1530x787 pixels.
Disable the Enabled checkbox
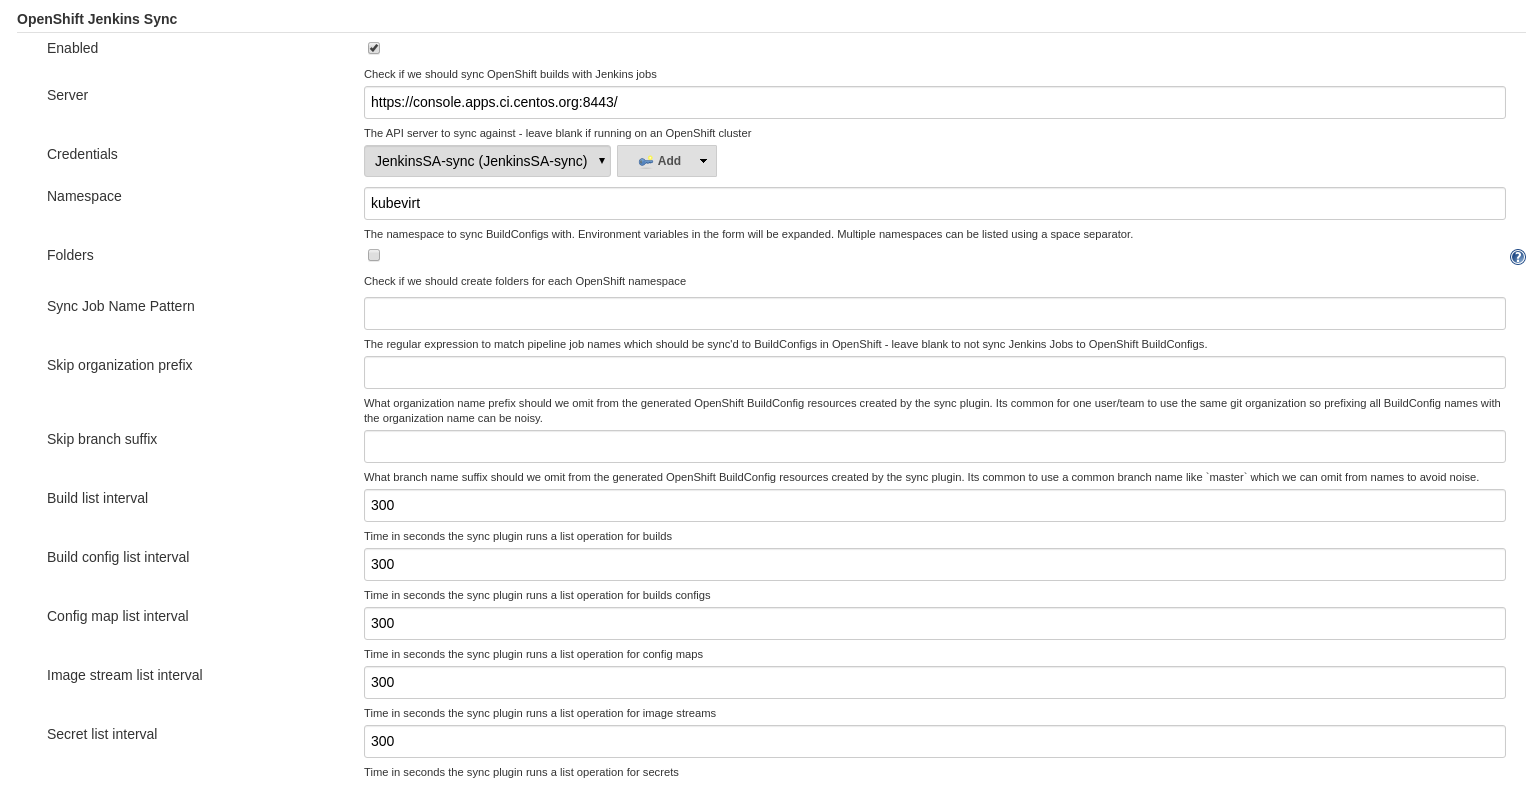(373, 48)
